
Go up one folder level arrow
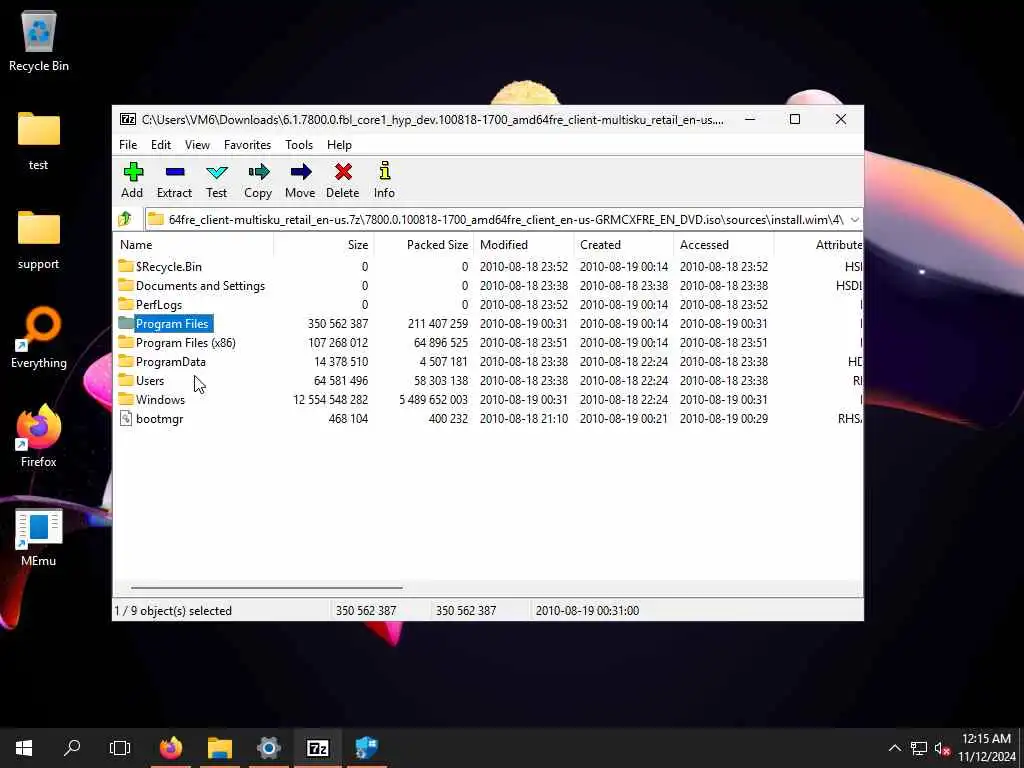[x=125, y=219]
